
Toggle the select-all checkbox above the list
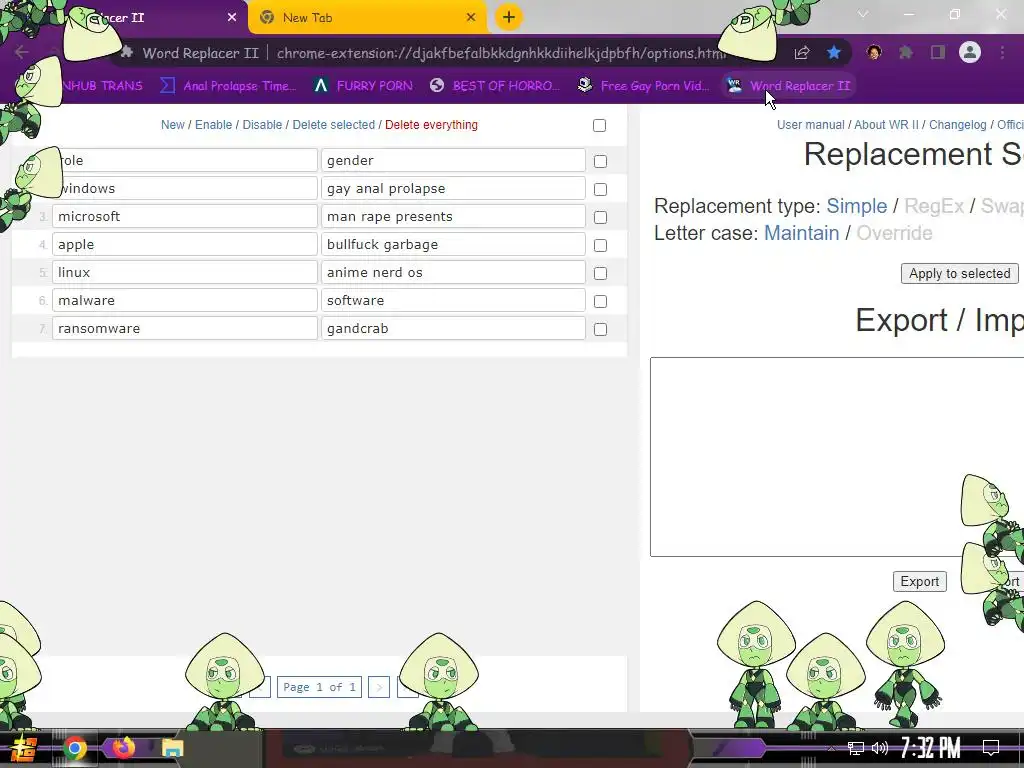coord(599,125)
